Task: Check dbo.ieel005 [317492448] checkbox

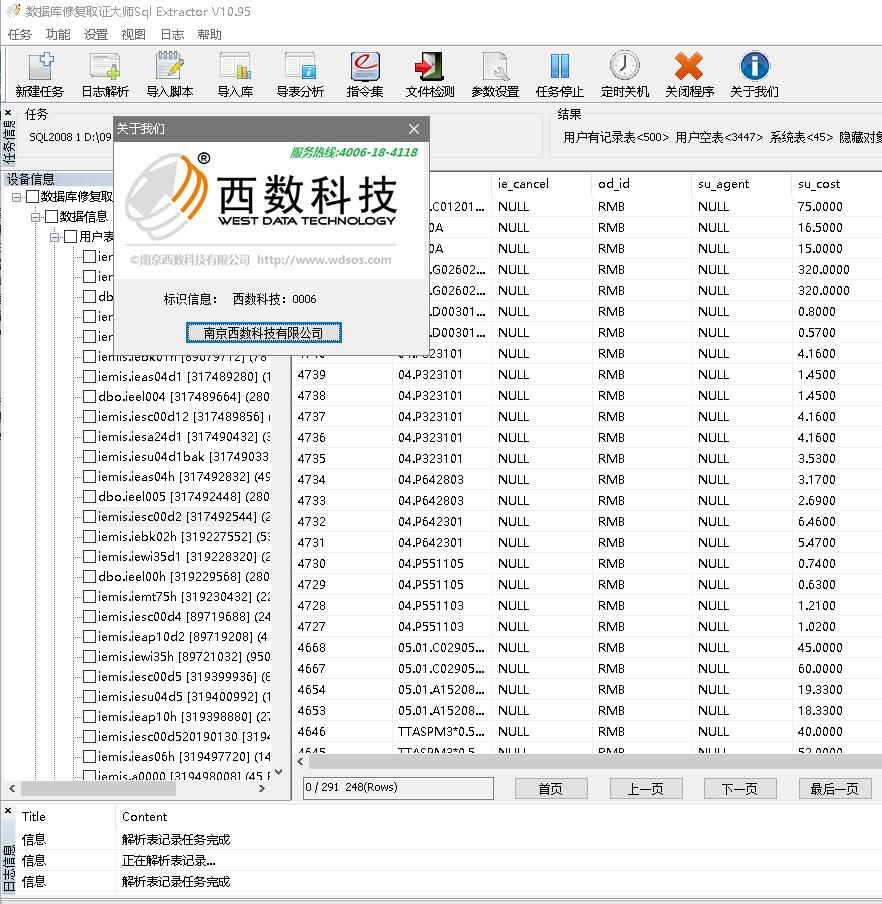Action: (x=89, y=496)
